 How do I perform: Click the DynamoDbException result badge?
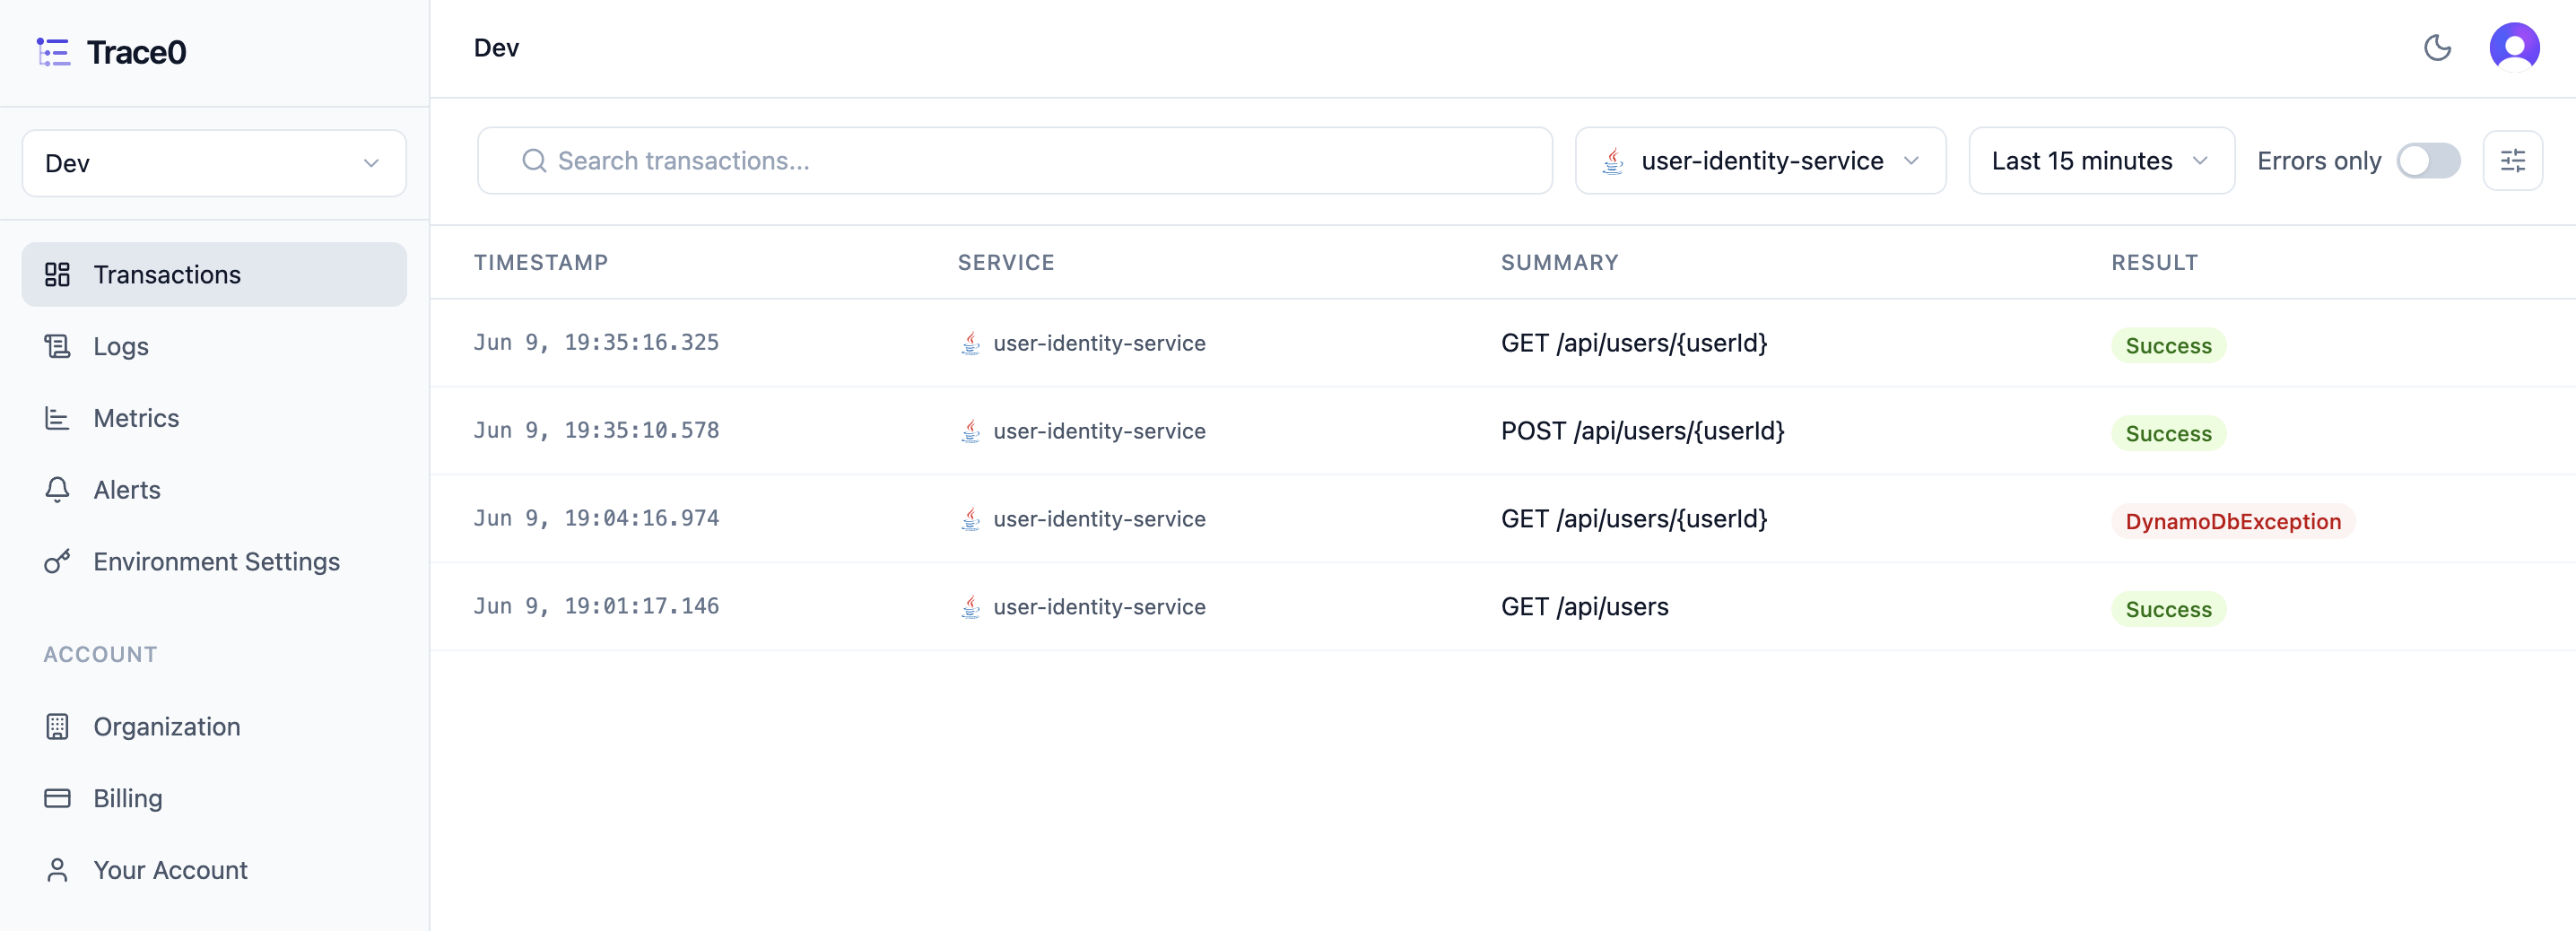coord(2233,521)
